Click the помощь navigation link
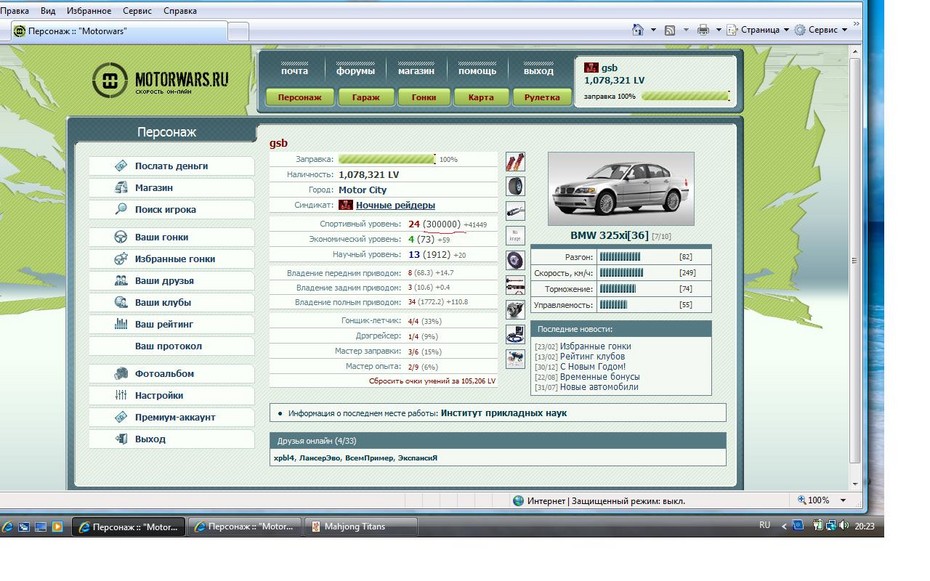This screenshot has width=930, height=581. 477,69
